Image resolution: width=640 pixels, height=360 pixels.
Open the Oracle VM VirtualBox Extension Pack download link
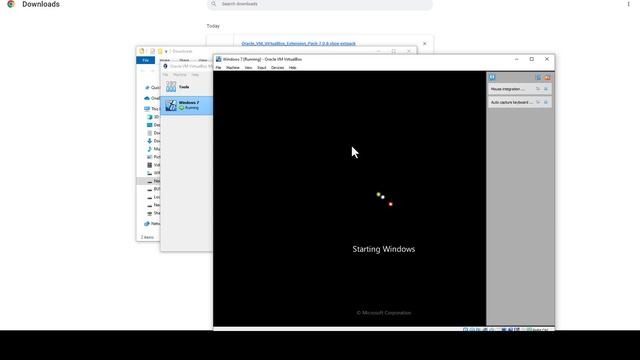(x=298, y=44)
